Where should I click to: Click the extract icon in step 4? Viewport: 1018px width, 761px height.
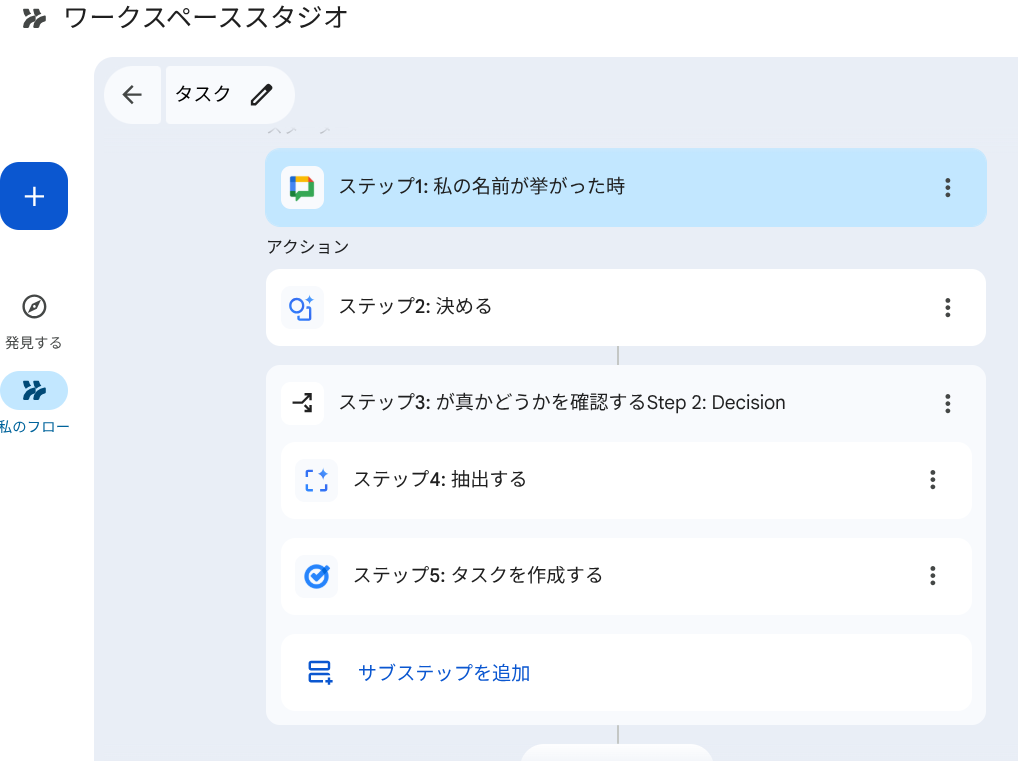[x=316, y=480]
